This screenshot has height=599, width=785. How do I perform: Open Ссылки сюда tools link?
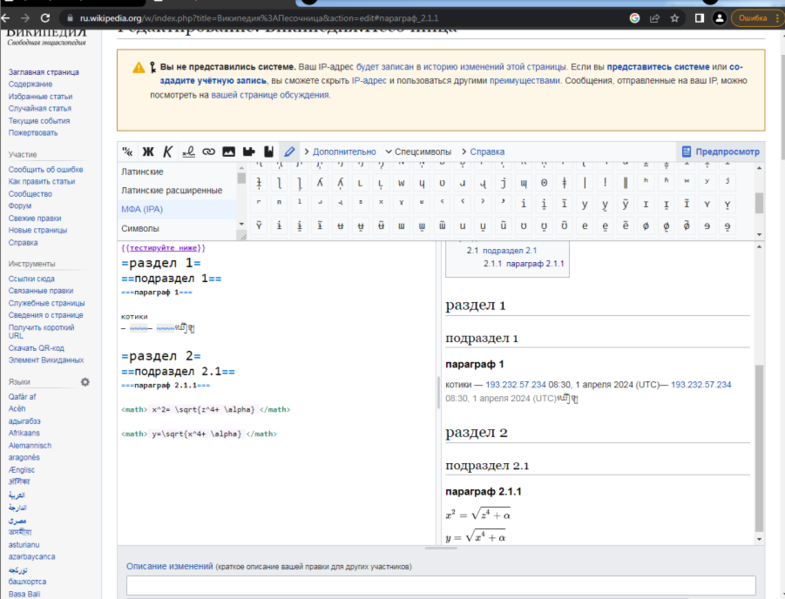(31, 279)
